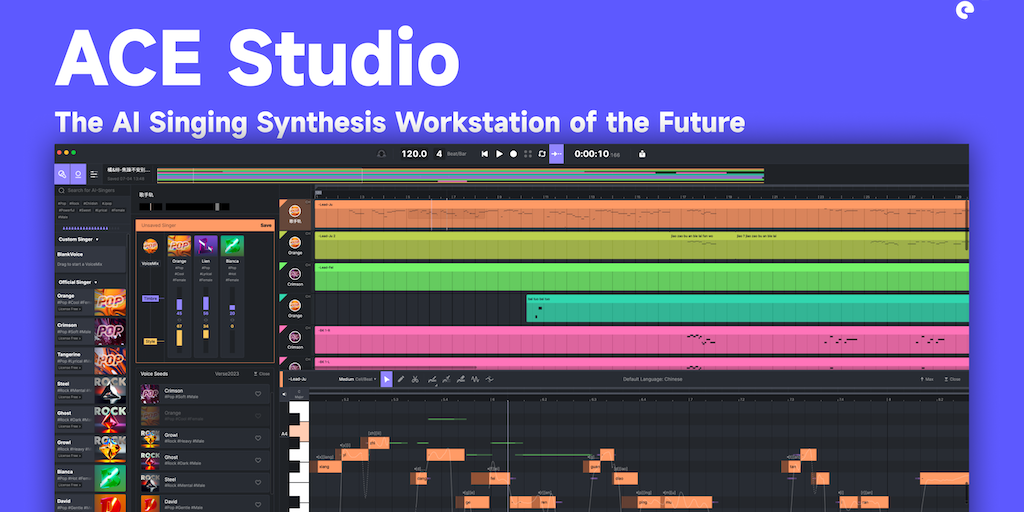Click the four-dot grid icon in transport
The height and width of the screenshot is (512, 1024).
[528, 154]
